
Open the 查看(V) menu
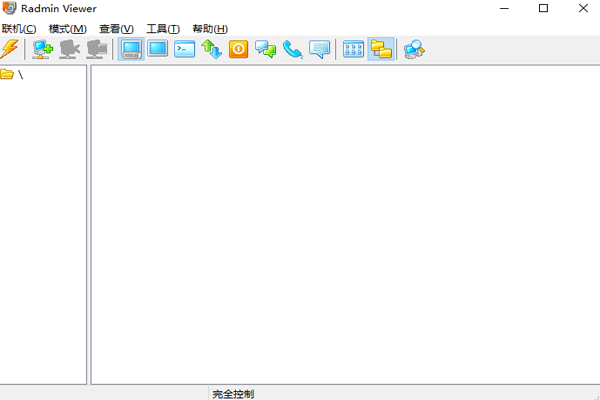click(x=116, y=29)
